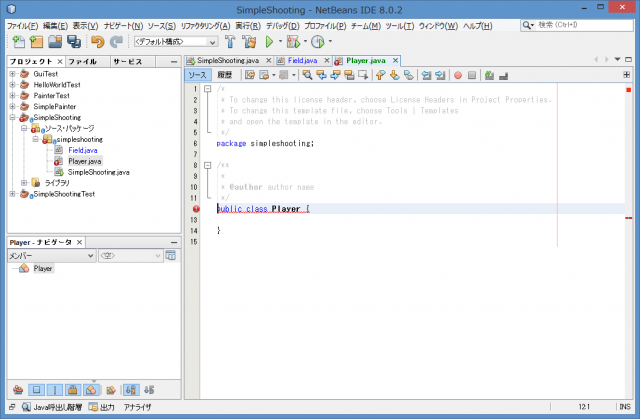Switch to Field.java editor tab

coord(302,60)
